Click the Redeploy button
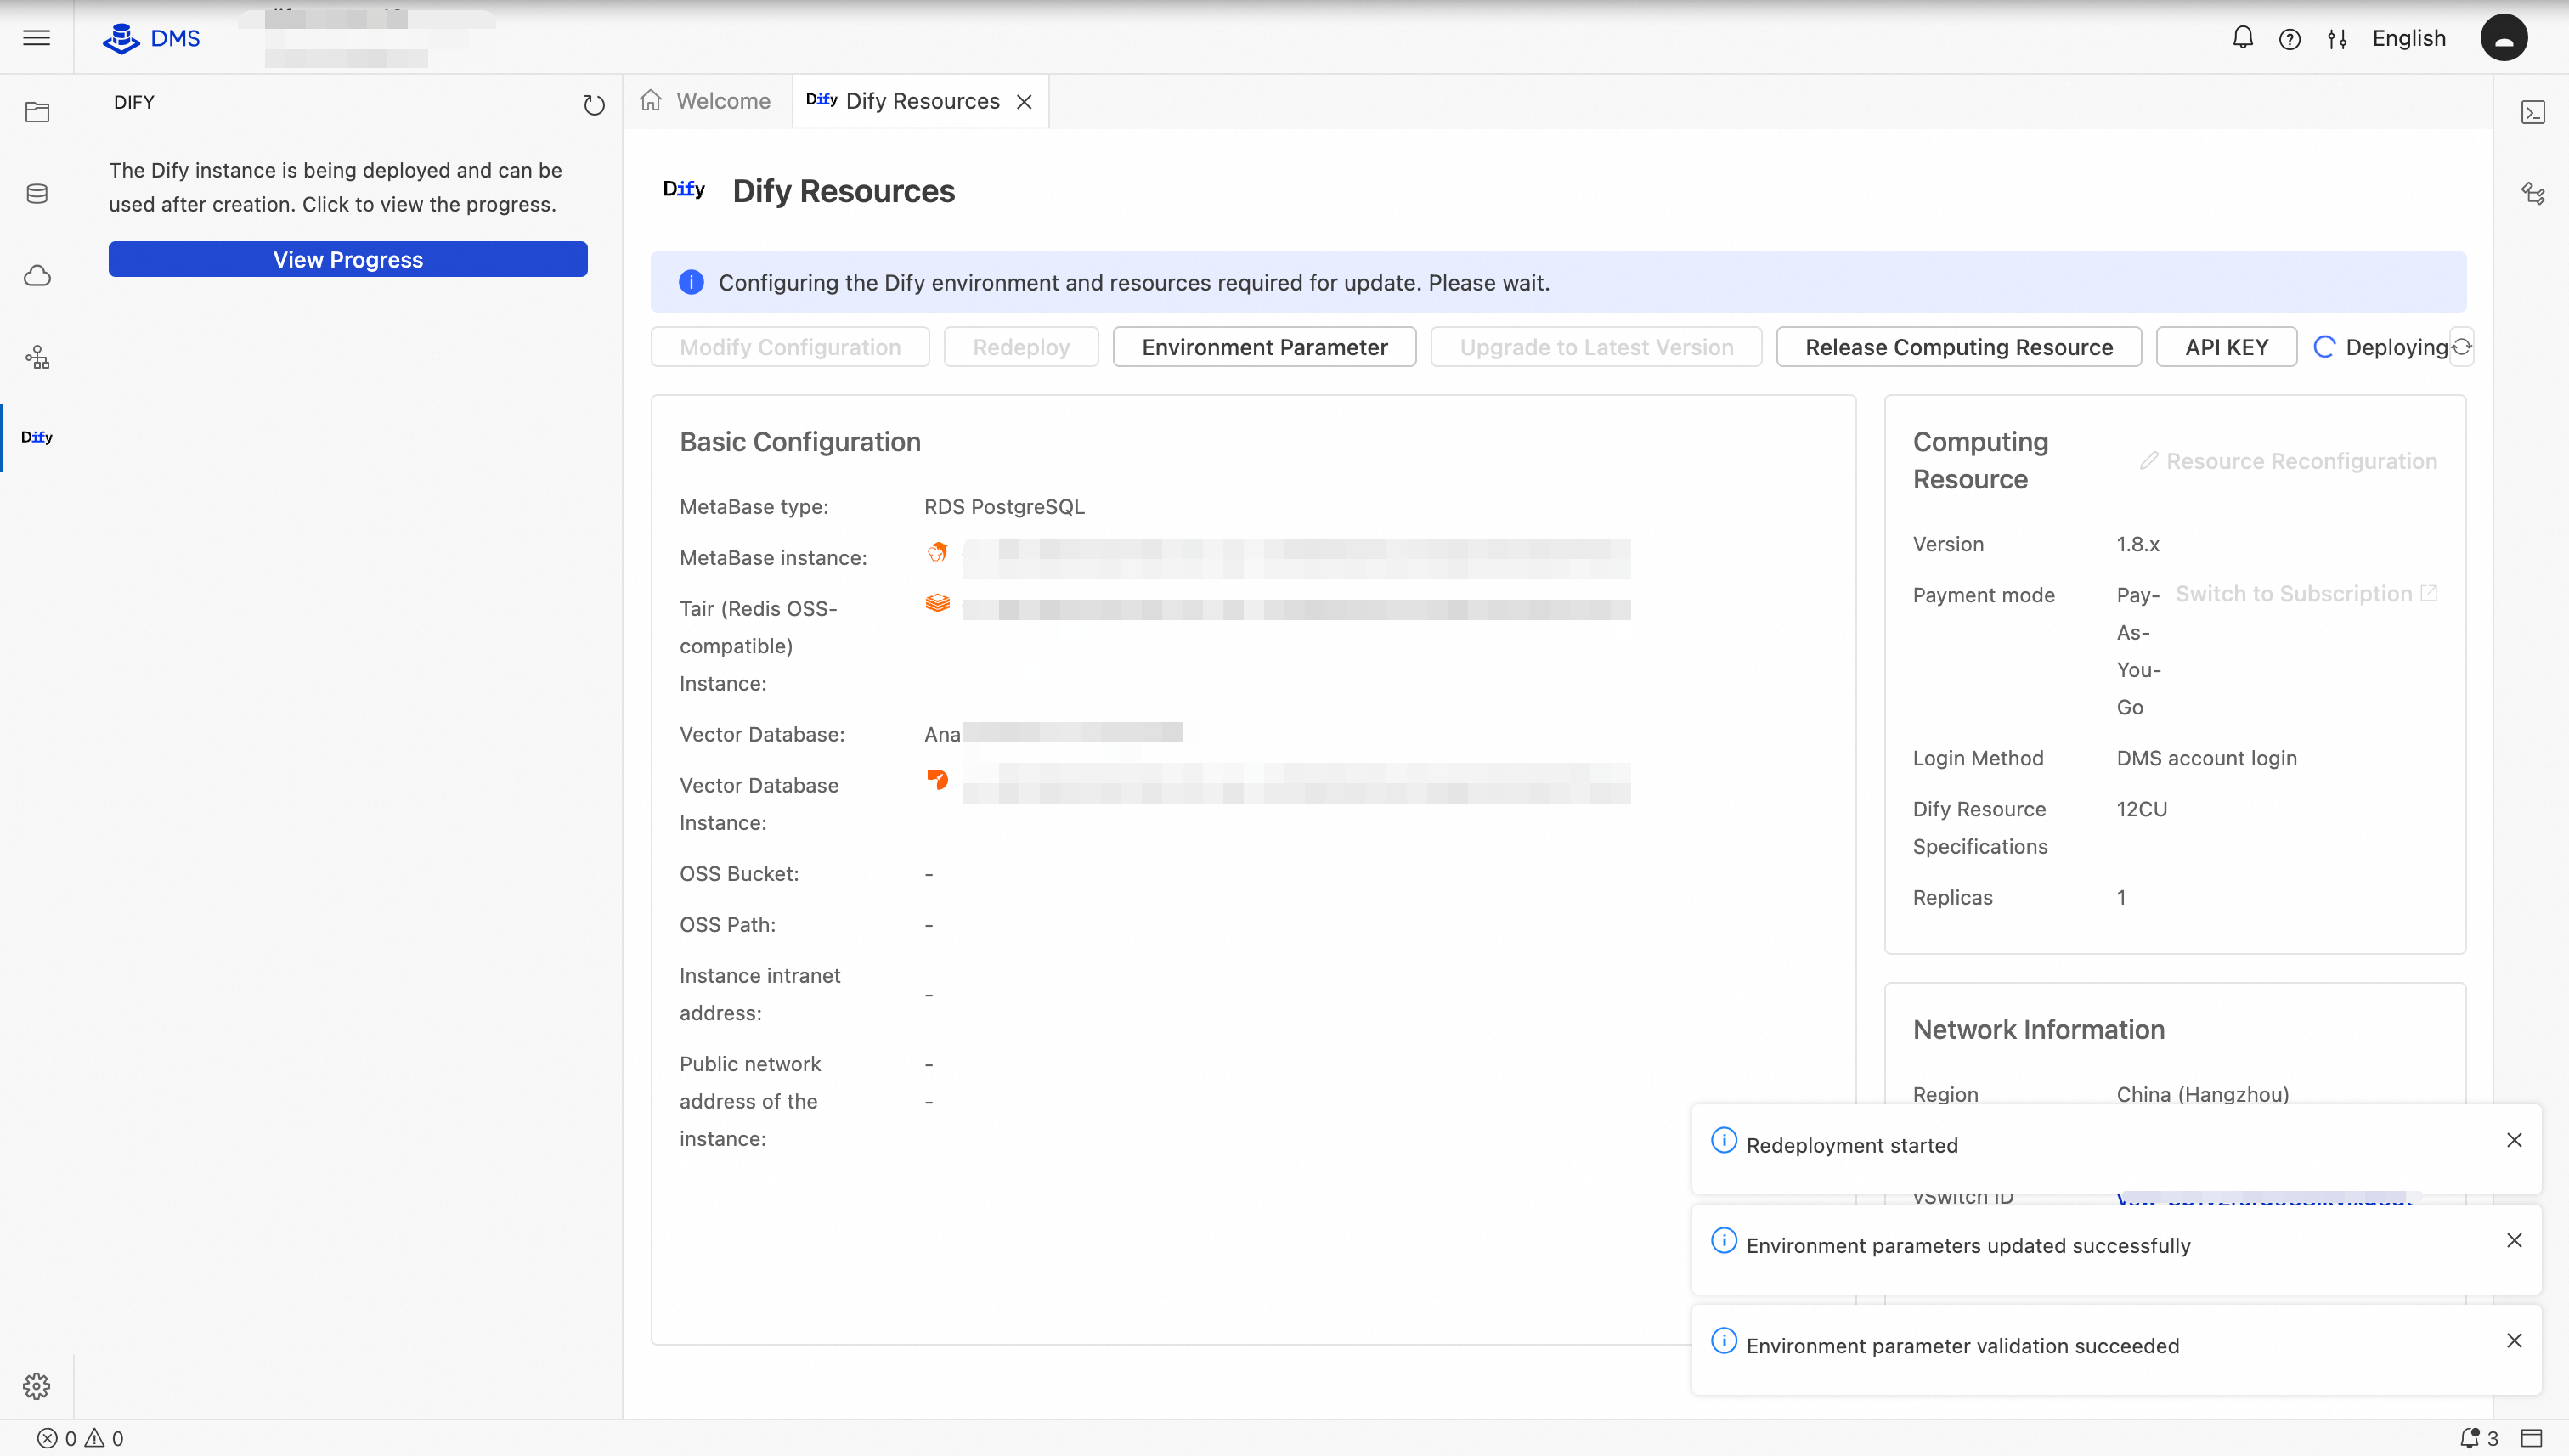Image resolution: width=2569 pixels, height=1456 pixels. [x=1021, y=347]
